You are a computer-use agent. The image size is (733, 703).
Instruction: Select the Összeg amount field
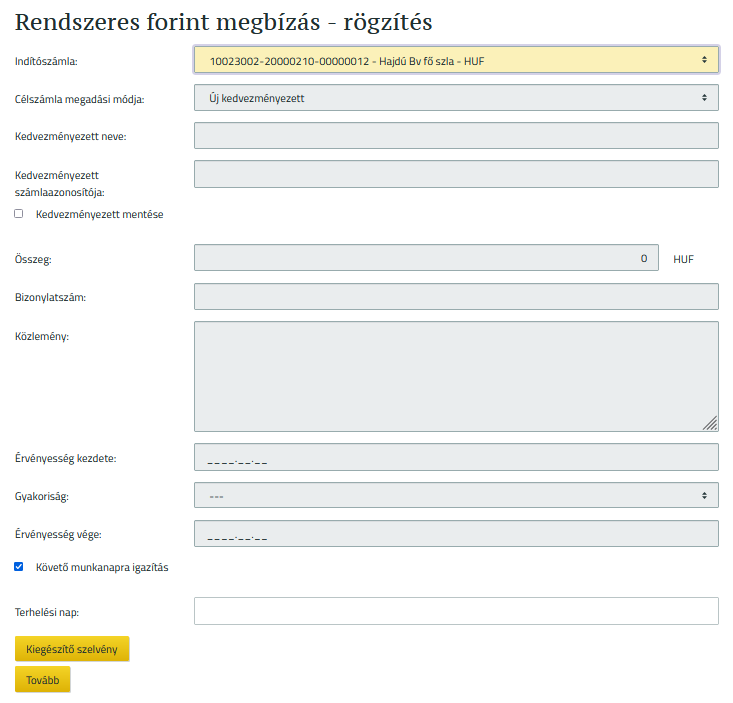(x=426, y=258)
